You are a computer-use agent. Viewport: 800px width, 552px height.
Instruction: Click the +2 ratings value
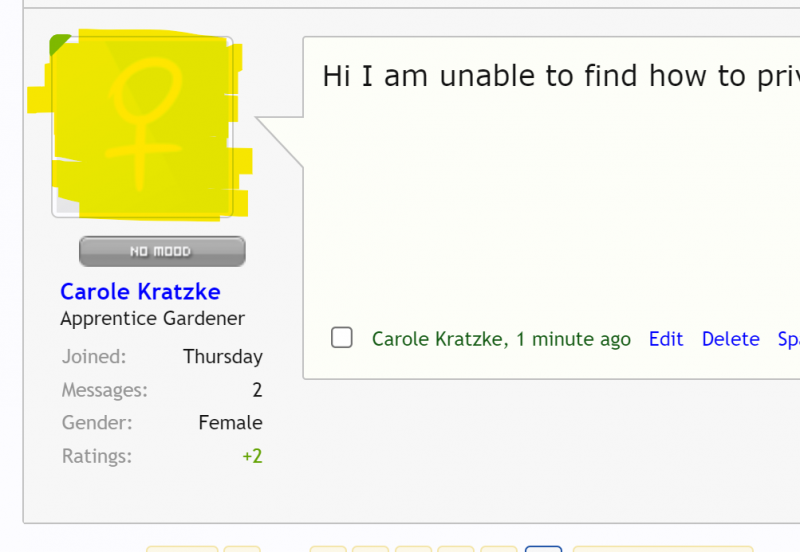pyautogui.click(x=252, y=456)
